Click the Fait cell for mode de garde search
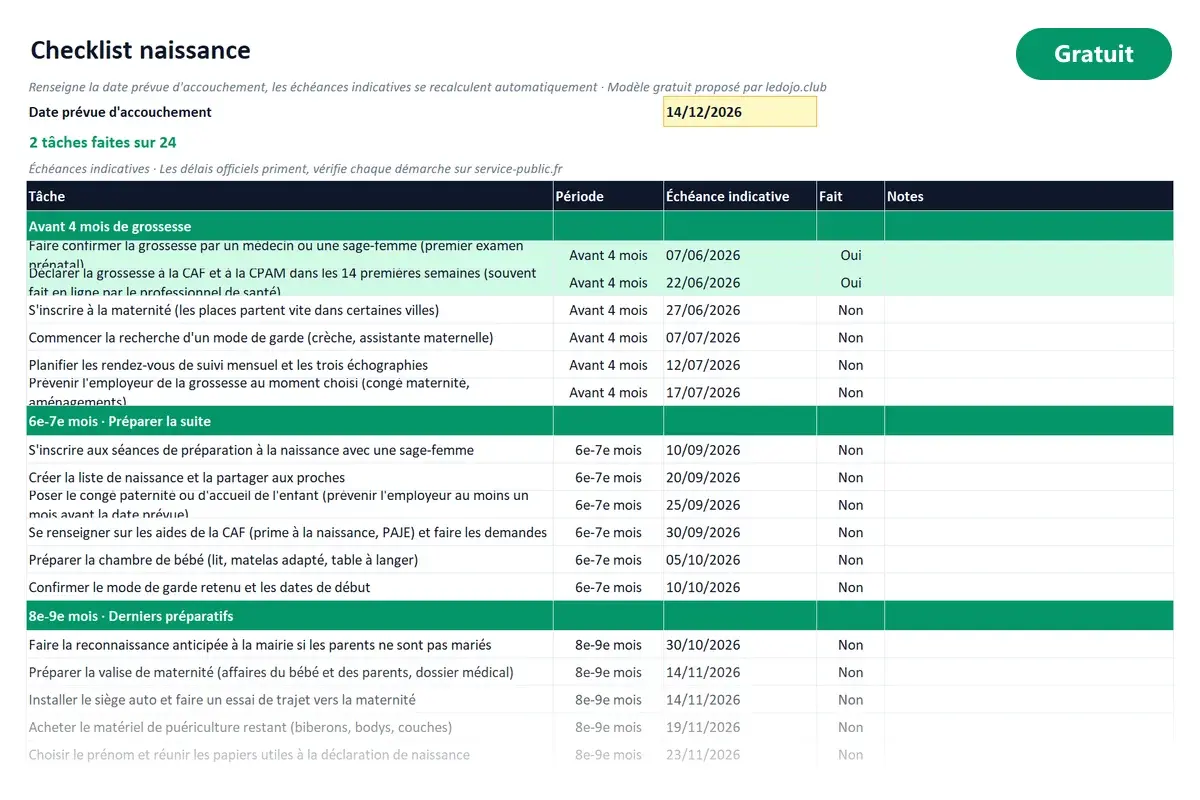The image size is (1200, 800). tap(850, 338)
